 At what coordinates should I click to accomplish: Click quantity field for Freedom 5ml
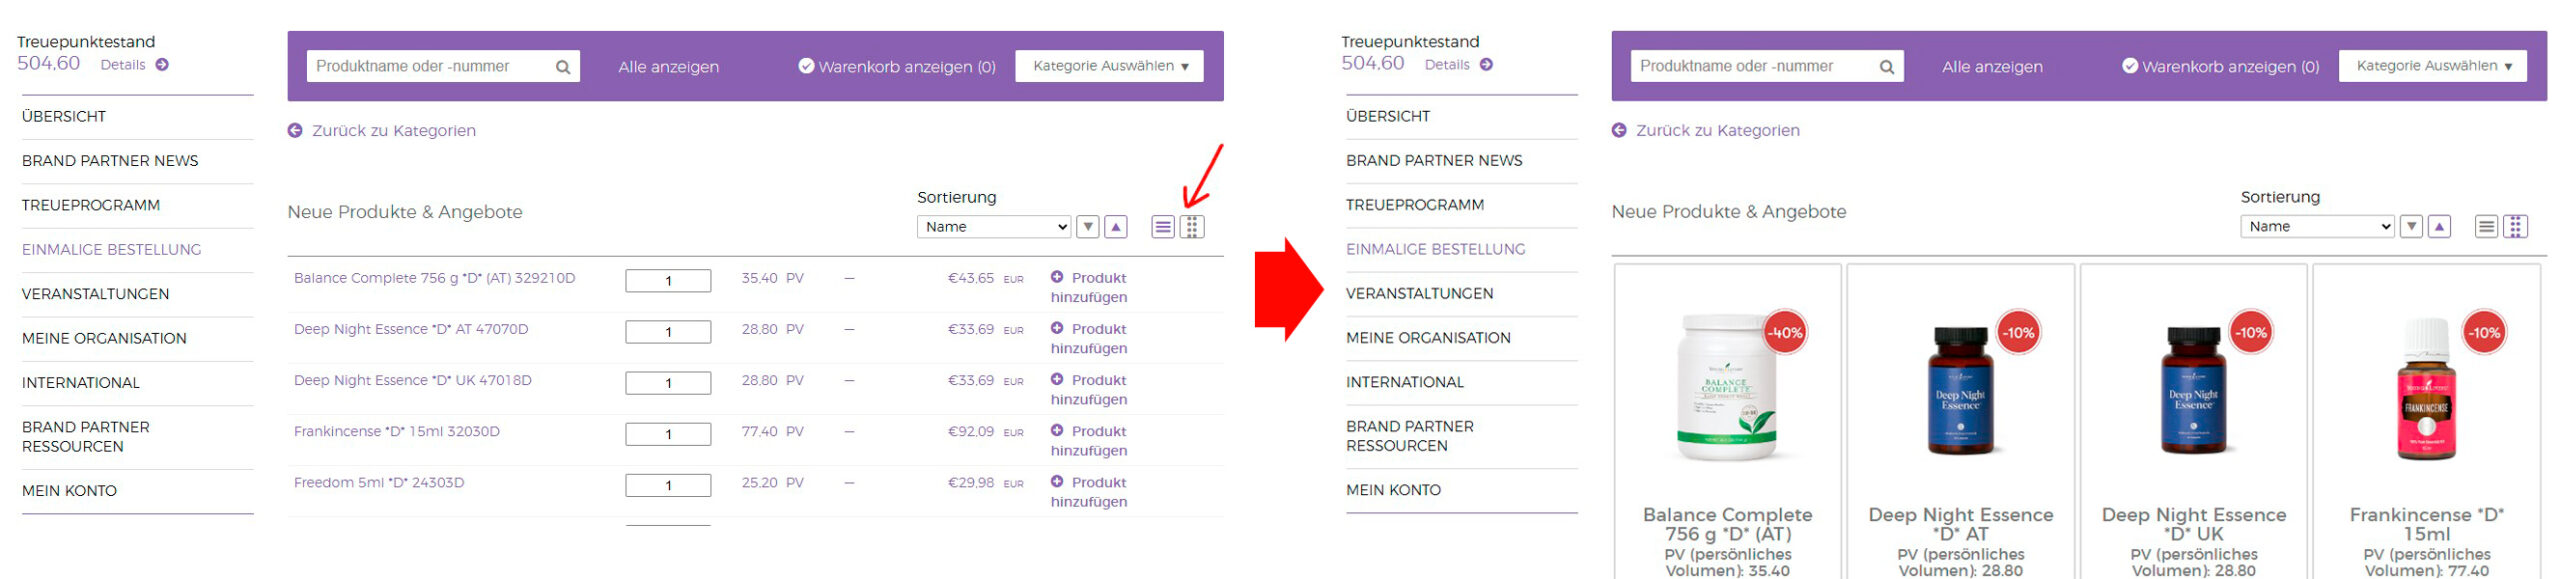(667, 485)
